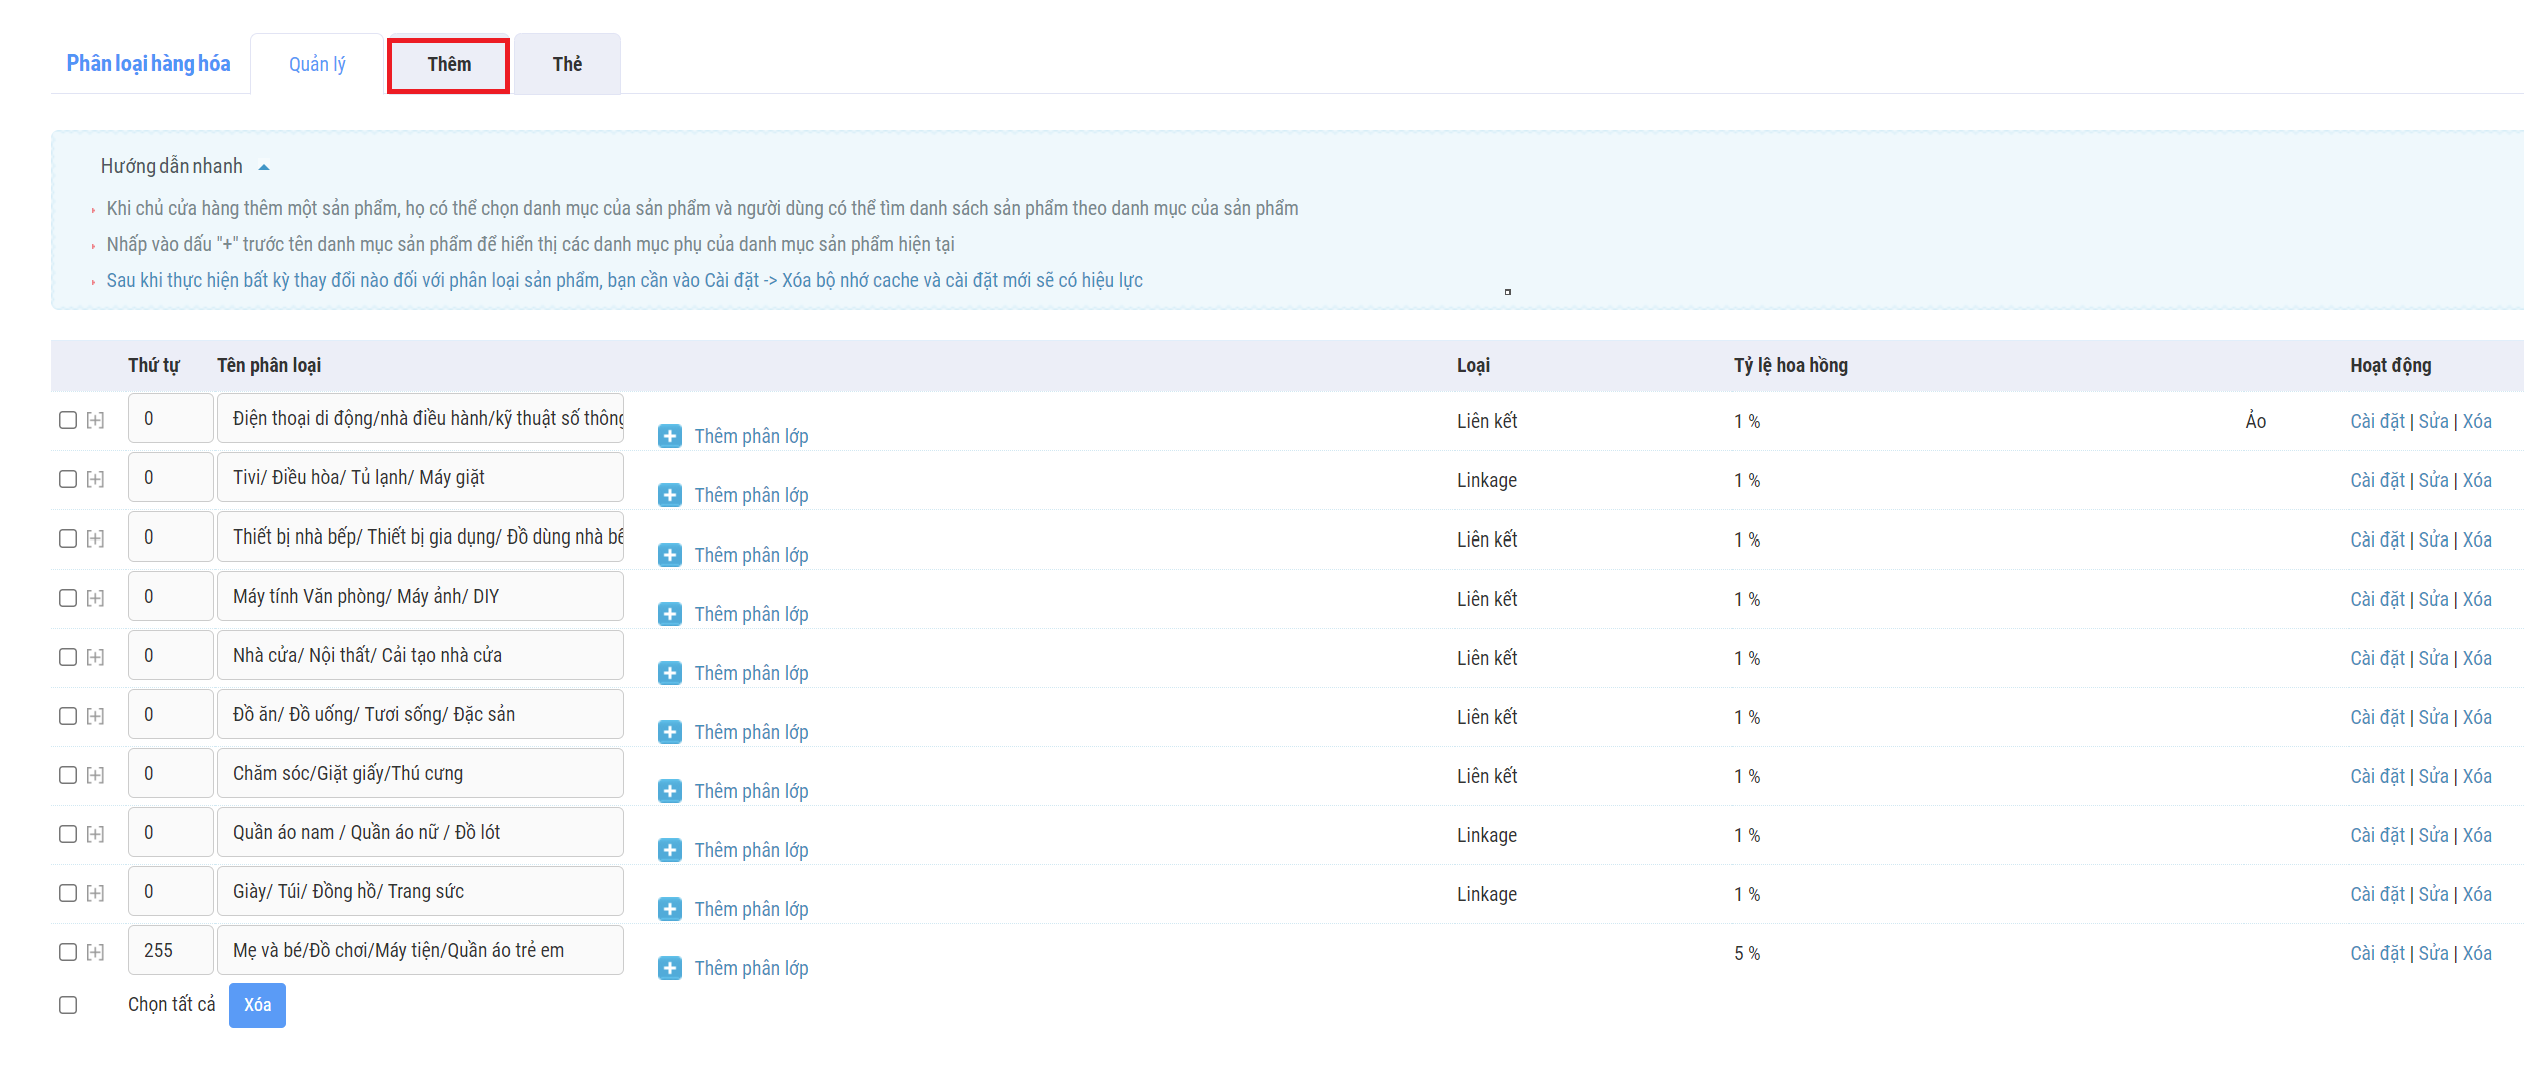
Task: Click blue plus icon for Máy tính Văn phòng row
Action: point(669,614)
